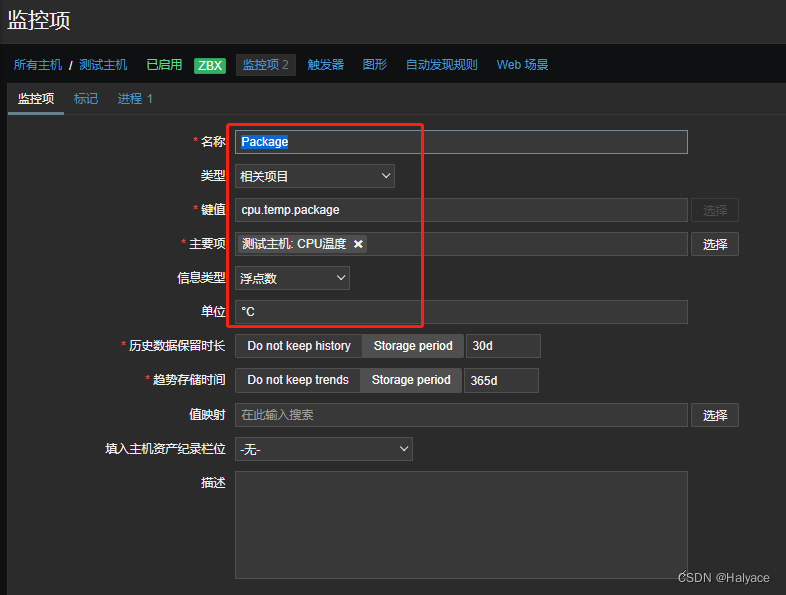Open the 类型 dropdown showing 相关项目
The width and height of the screenshot is (786, 595).
click(314, 176)
